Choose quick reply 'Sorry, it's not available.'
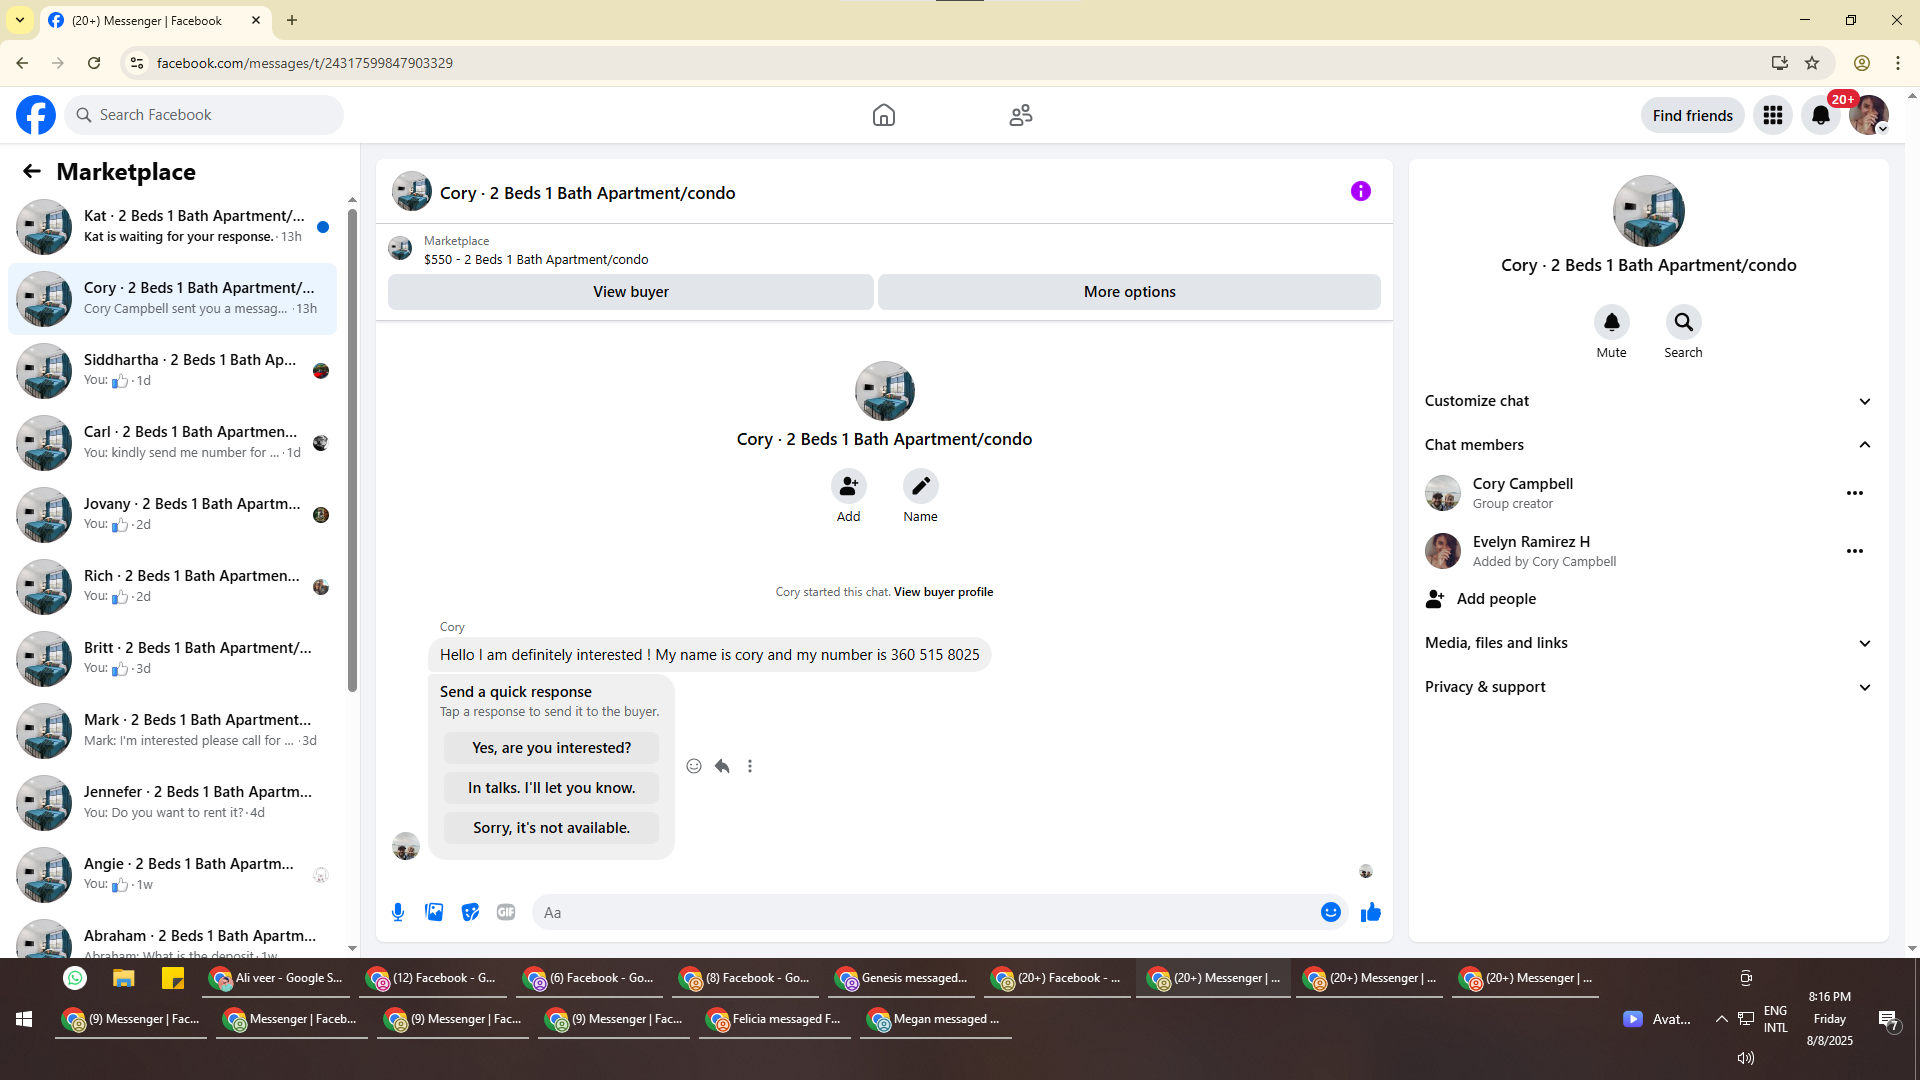The image size is (1920, 1080). tap(551, 828)
